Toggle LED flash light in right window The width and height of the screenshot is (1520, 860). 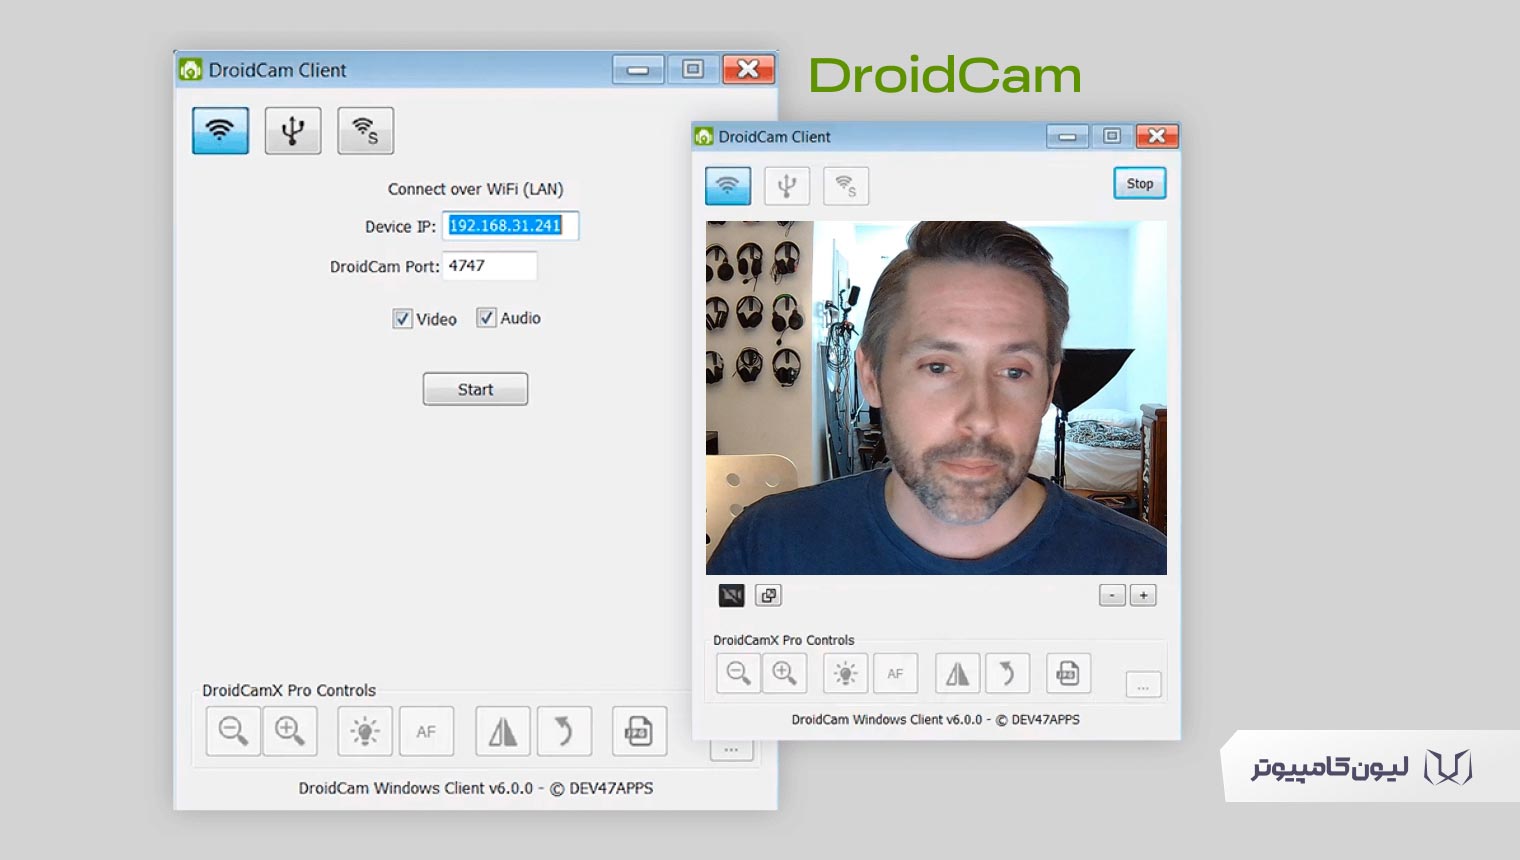[845, 673]
